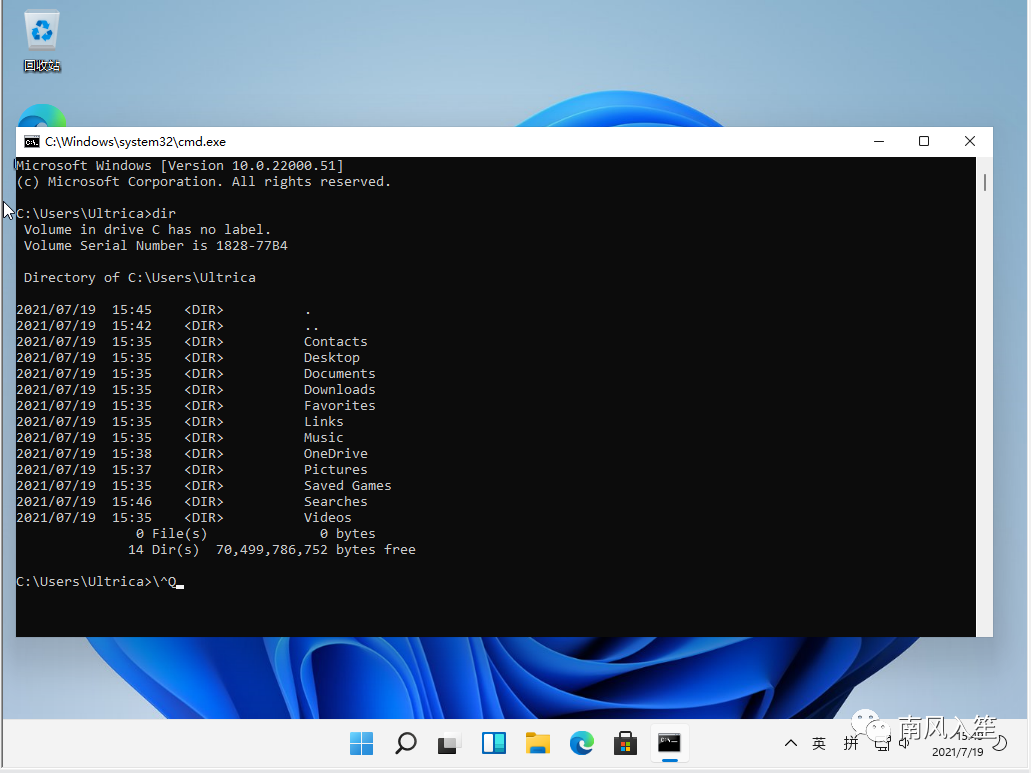Select the cmd.exe taskbar icon

tap(669, 743)
